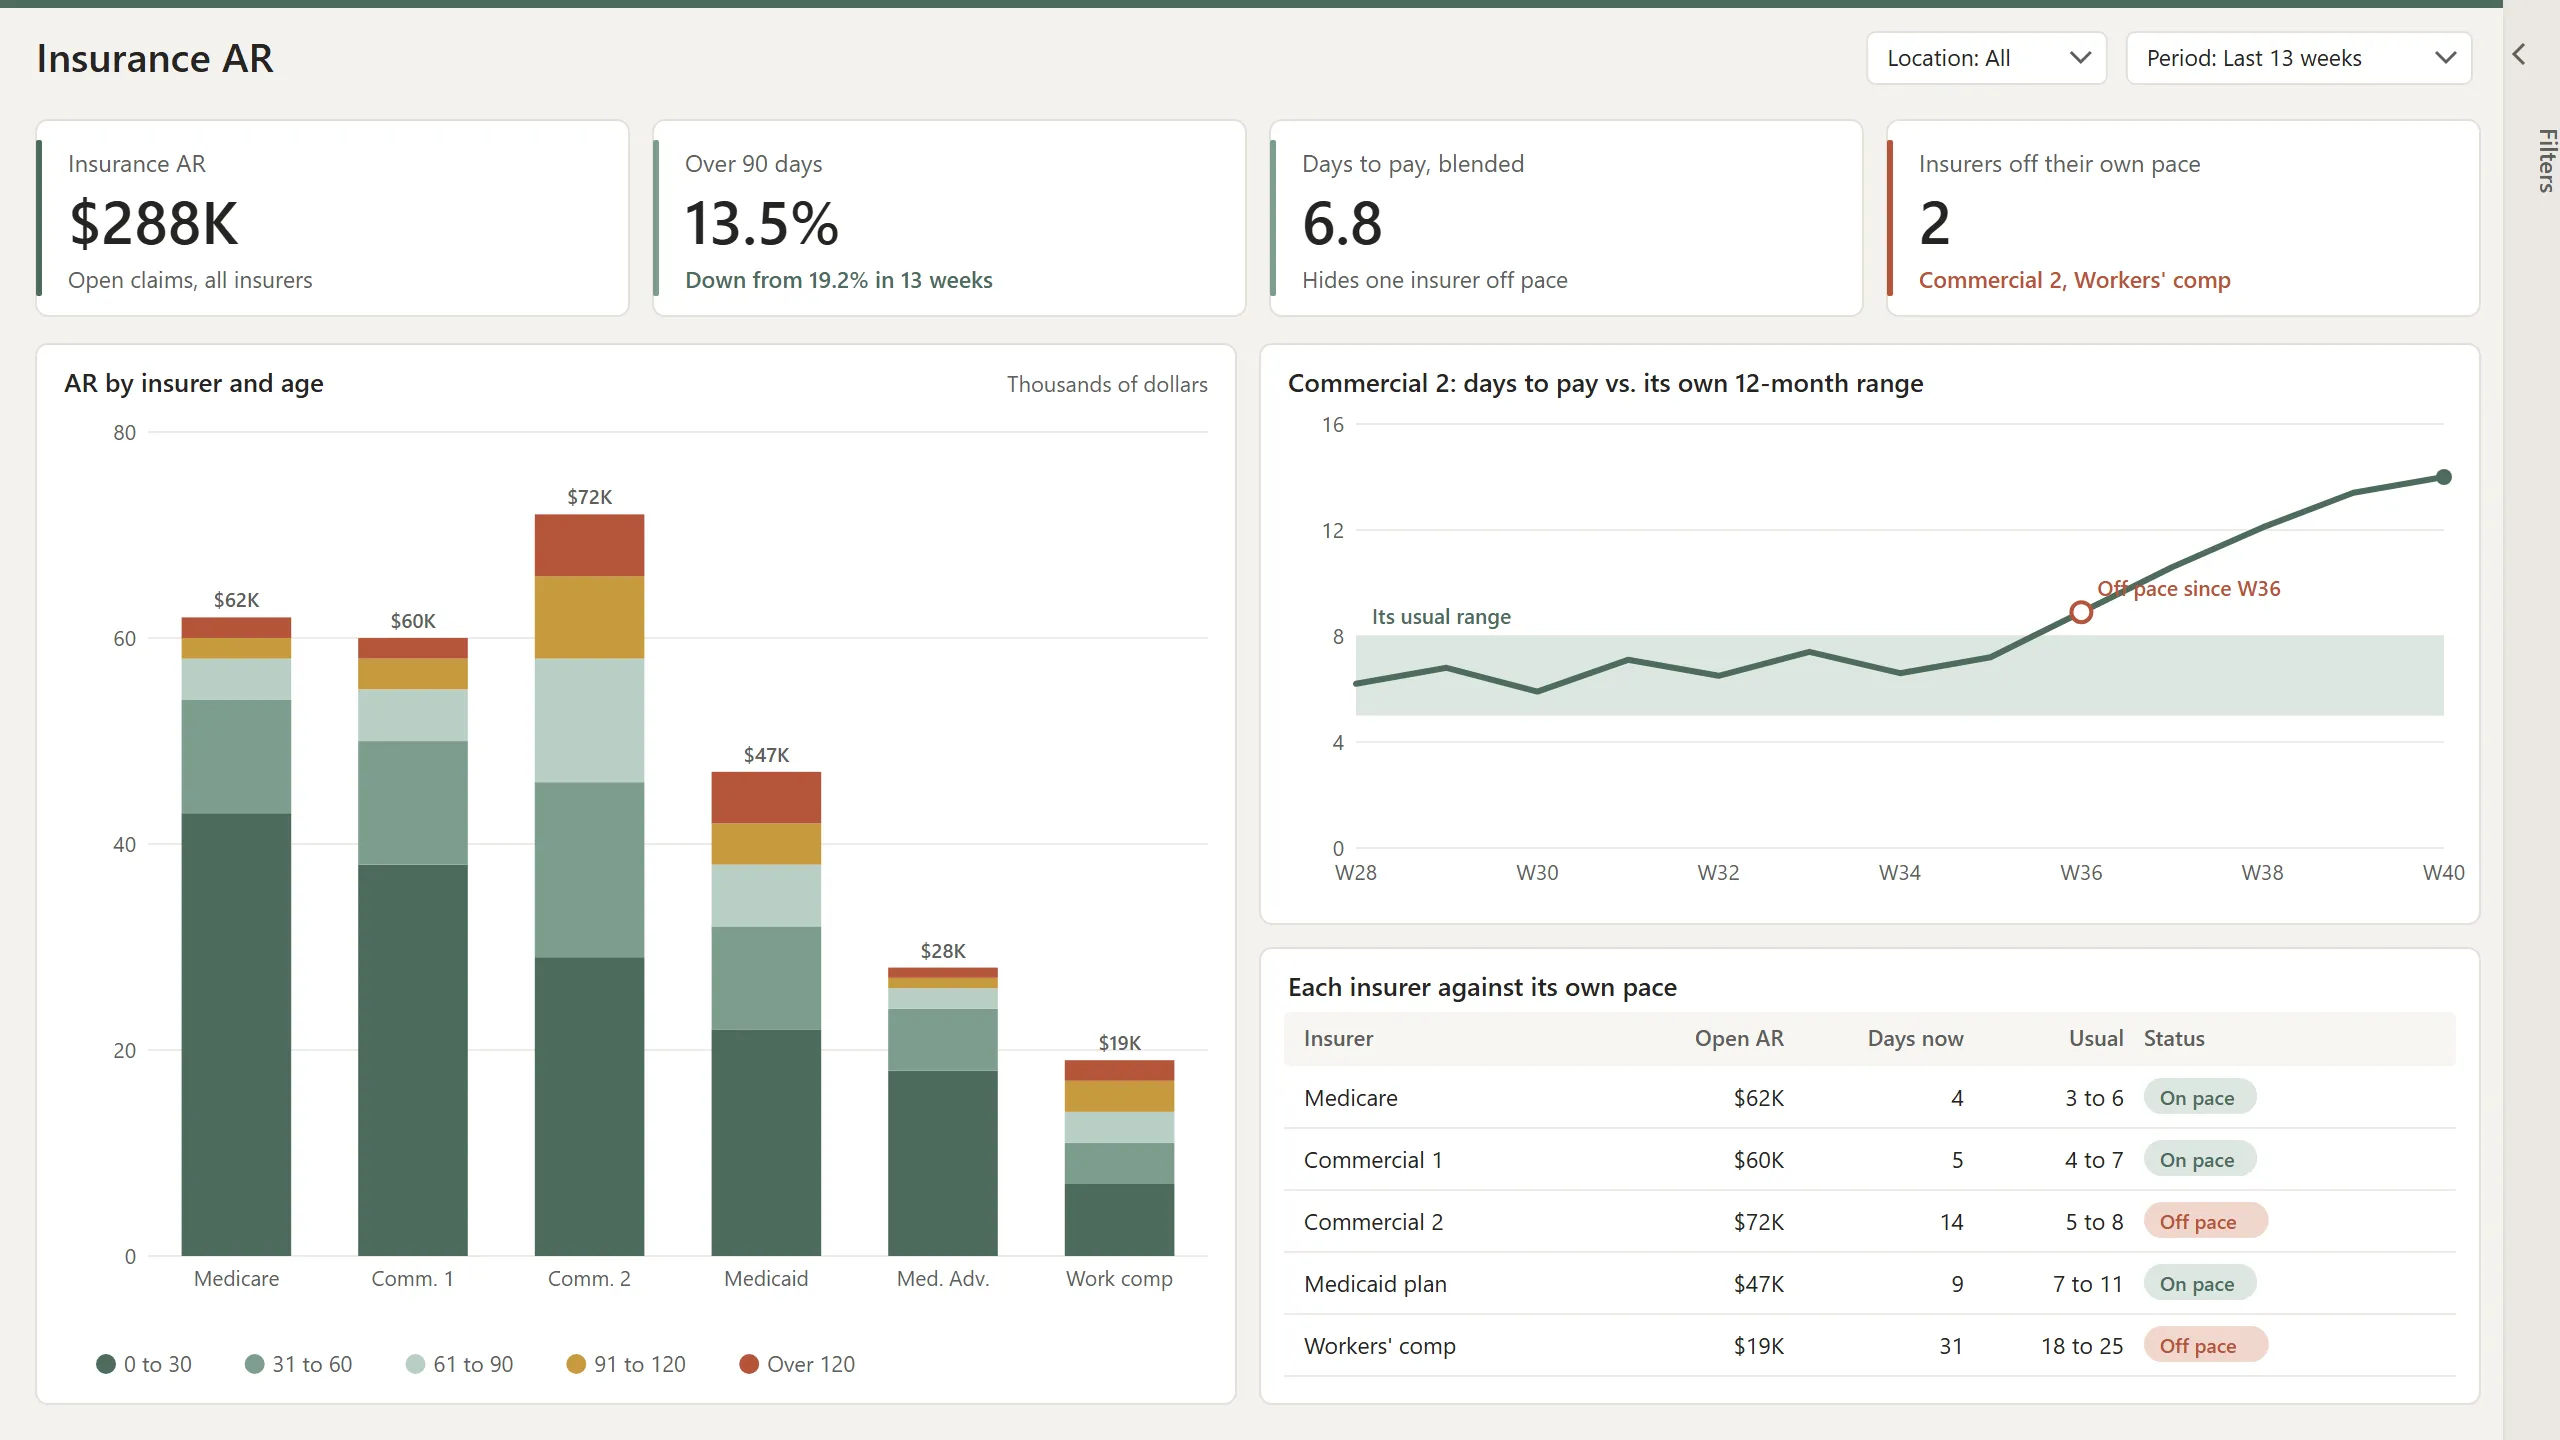
Task: Click the W40 endpoint on line chart
Action: click(x=2444, y=477)
